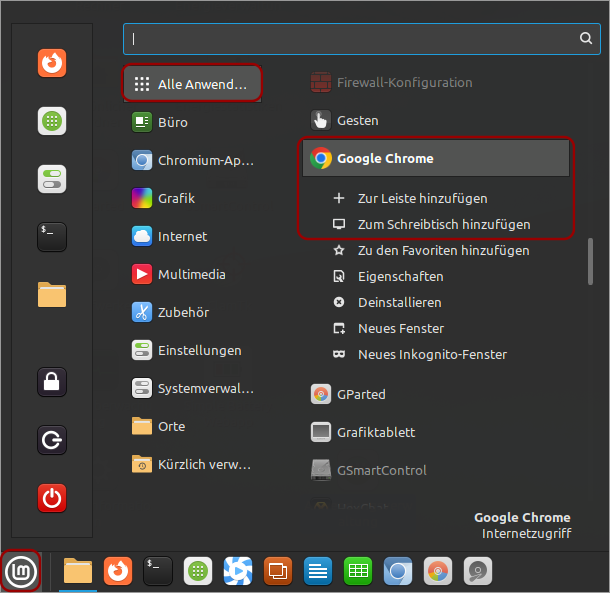
Task: Open the Büro category
Action: pos(192,122)
